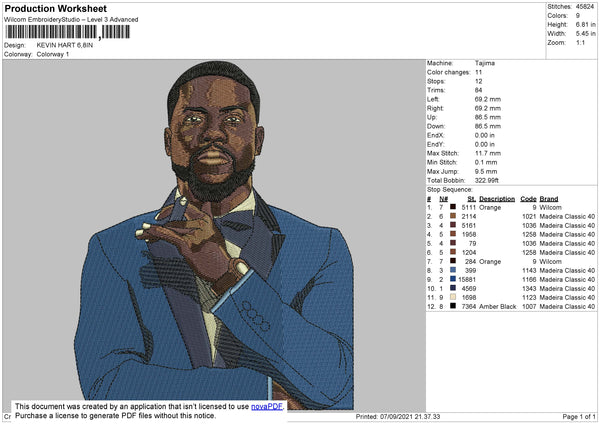
Task: Click the width value '5.45 in'
Action: [x=585, y=34]
